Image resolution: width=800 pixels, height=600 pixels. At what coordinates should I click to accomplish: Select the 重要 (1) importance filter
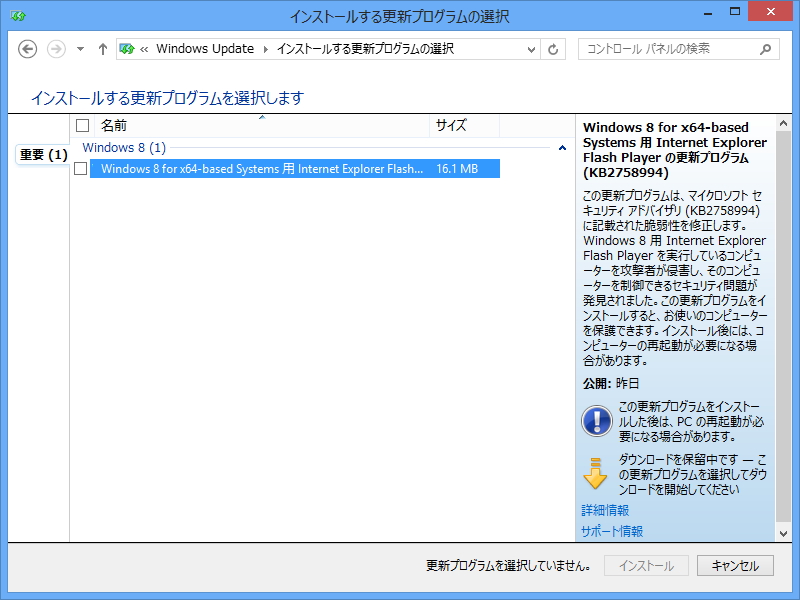(x=40, y=155)
